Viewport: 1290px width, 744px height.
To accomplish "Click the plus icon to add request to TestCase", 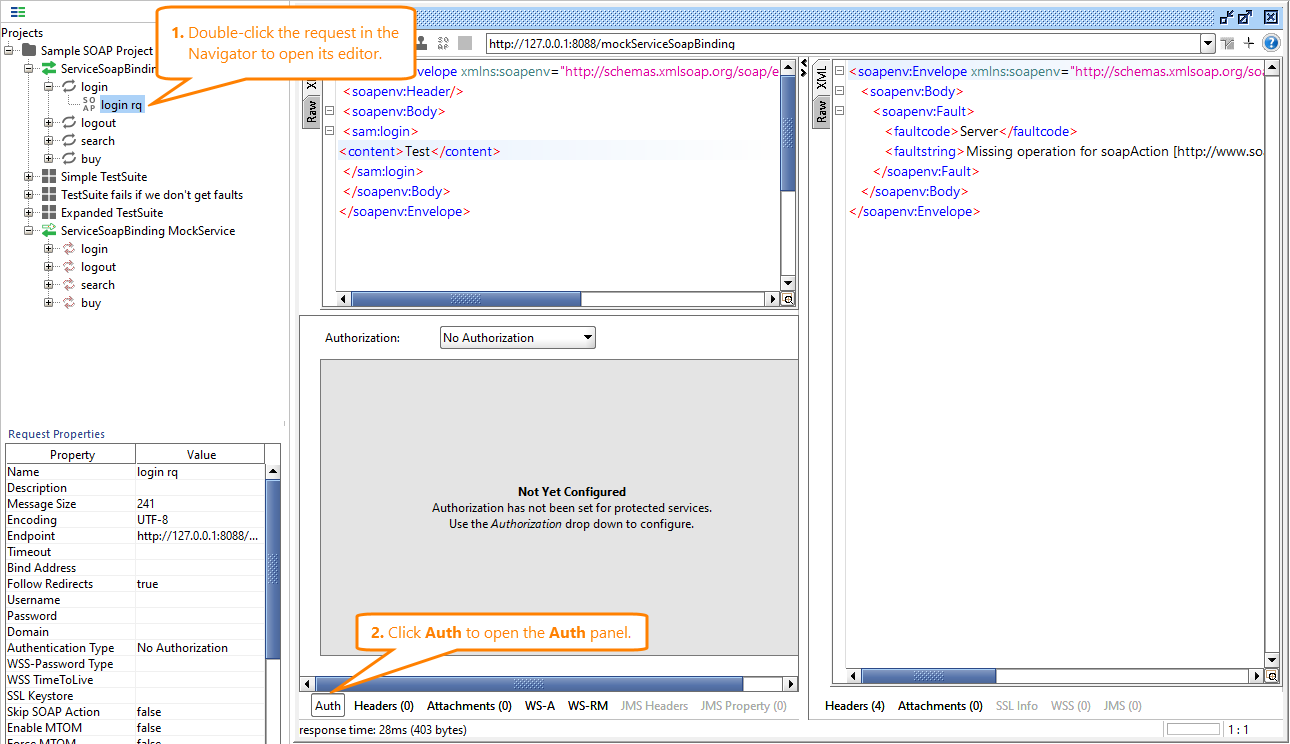I will (1248, 43).
